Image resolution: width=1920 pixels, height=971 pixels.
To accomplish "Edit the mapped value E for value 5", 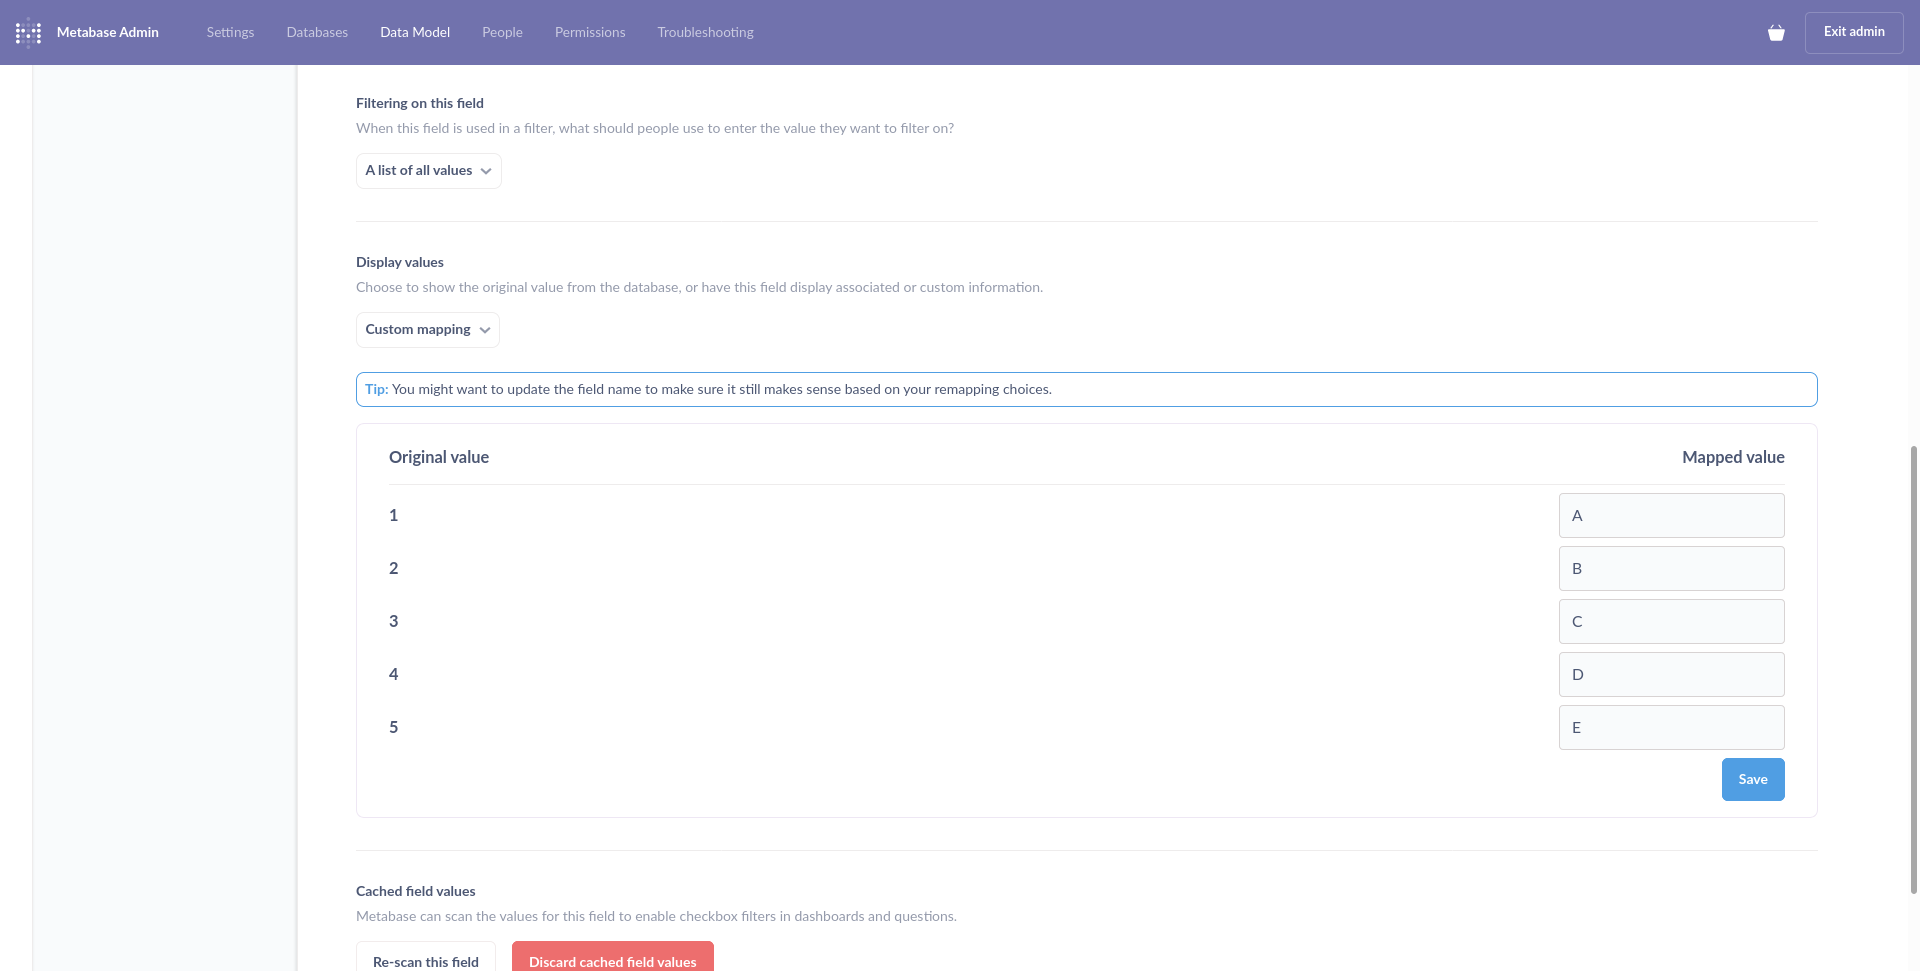I will pyautogui.click(x=1670, y=727).
